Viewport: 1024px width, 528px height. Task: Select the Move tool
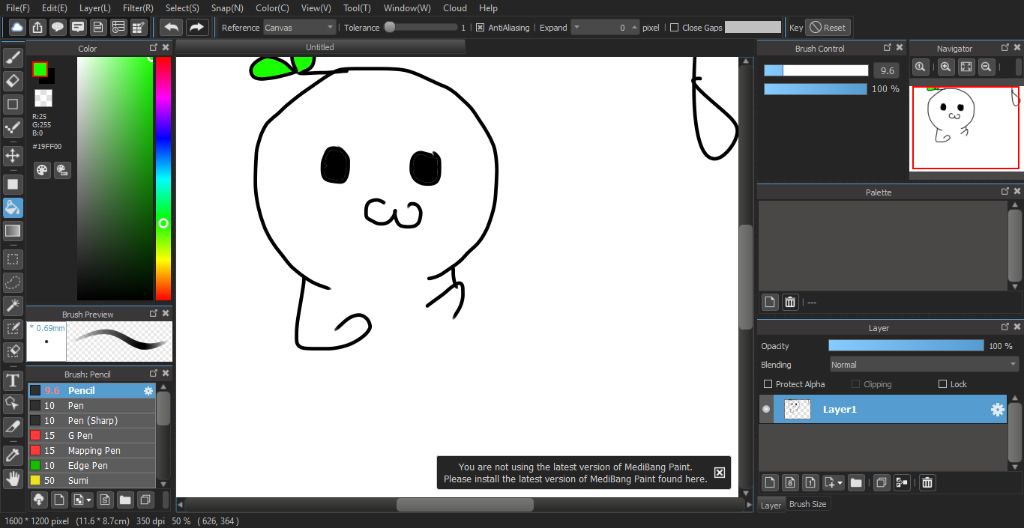point(13,156)
